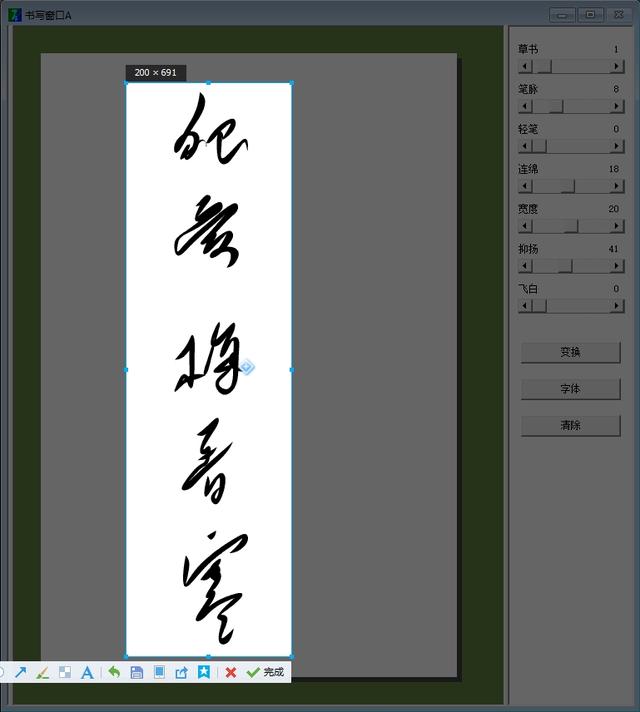Click the 连绵 value 18

(x=614, y=169)
